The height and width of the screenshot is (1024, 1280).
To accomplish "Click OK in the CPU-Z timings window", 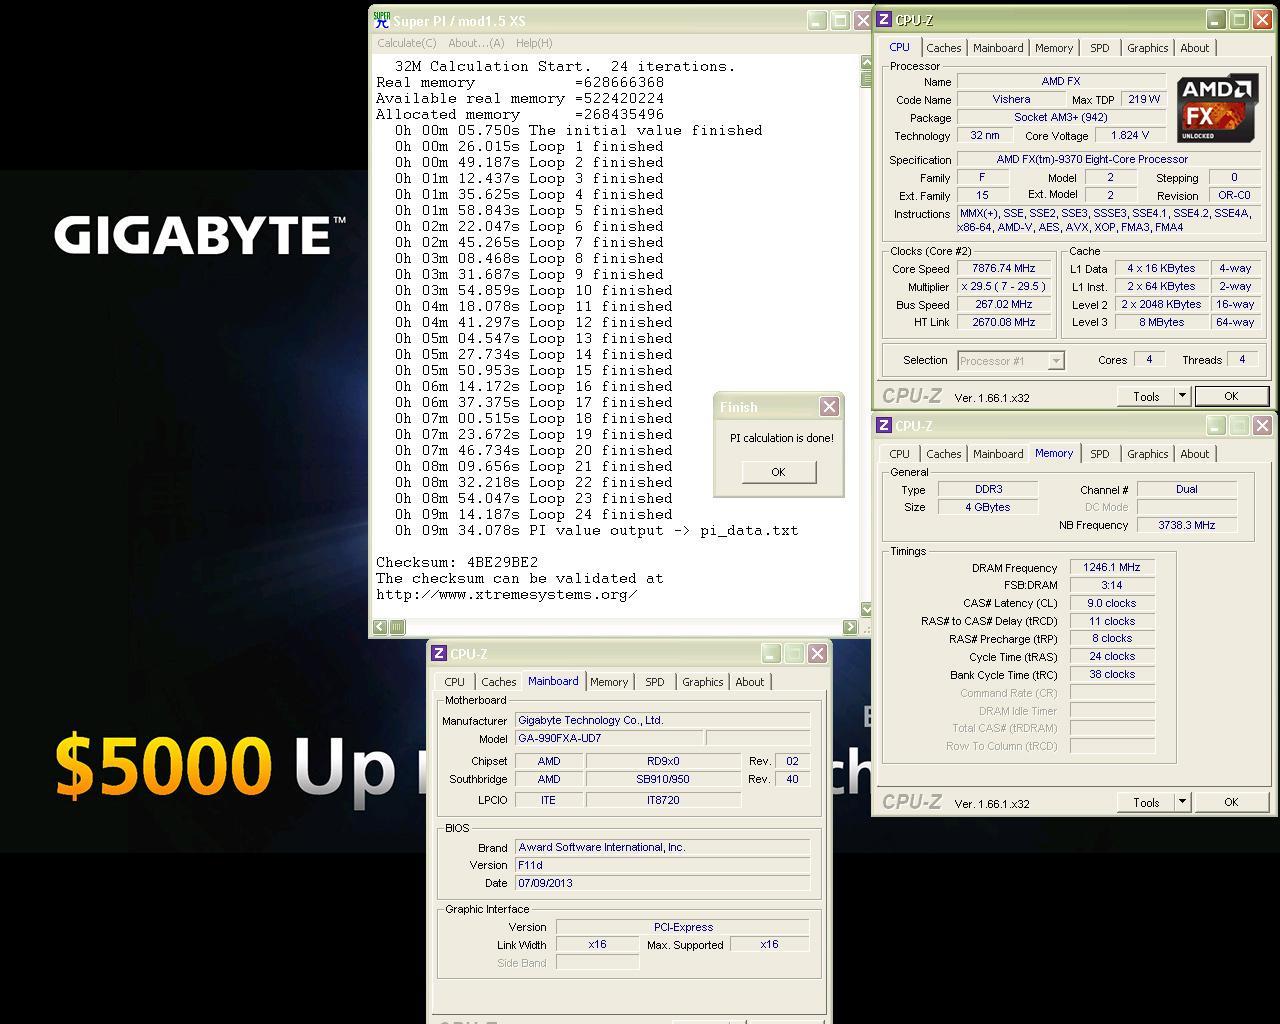I will (1231, 802).
